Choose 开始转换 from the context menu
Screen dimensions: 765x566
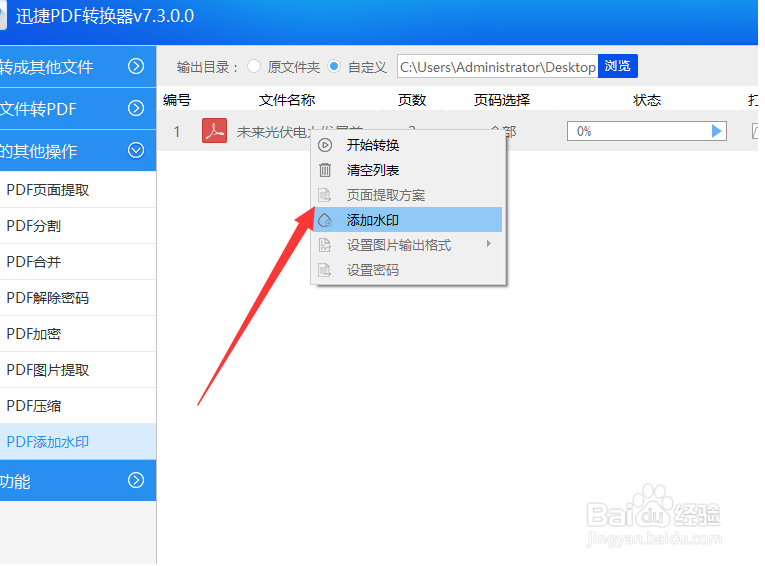tap(408, 145)
